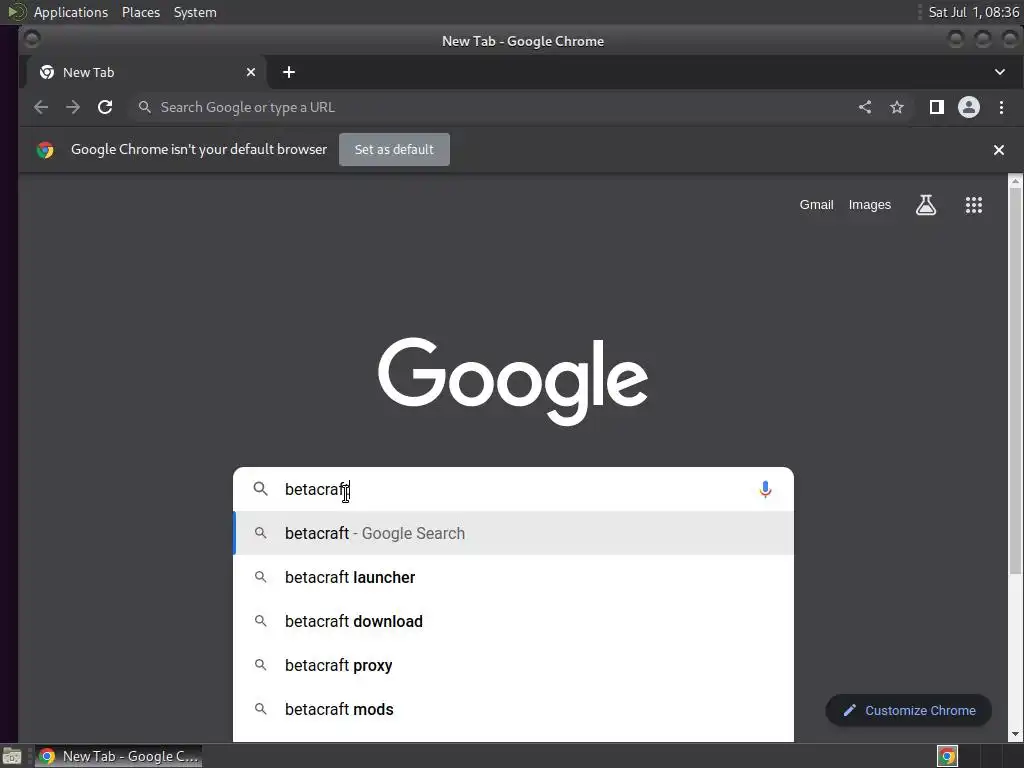
Task: Click the browser back arrow
Action: pyautogui.click(x=40, y=107)
